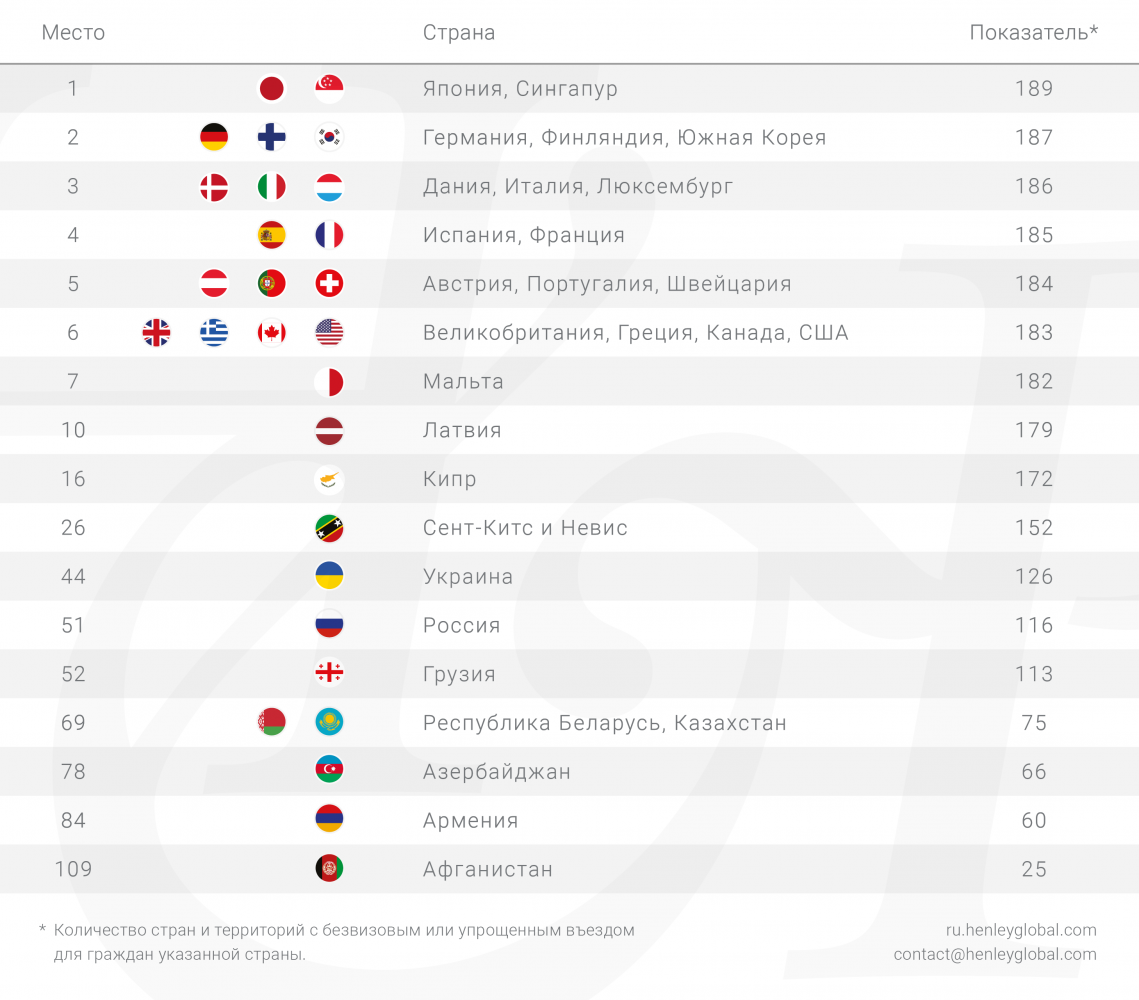Click the Japan flag icon
This screenshot has height=1000, width=1139.
point(271,88)
